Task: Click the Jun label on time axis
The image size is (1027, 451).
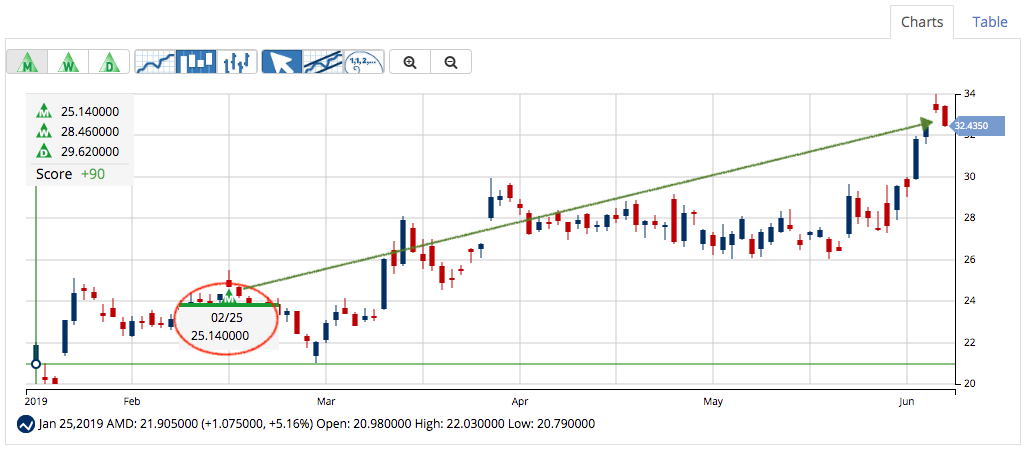Action: pos(907,399)
